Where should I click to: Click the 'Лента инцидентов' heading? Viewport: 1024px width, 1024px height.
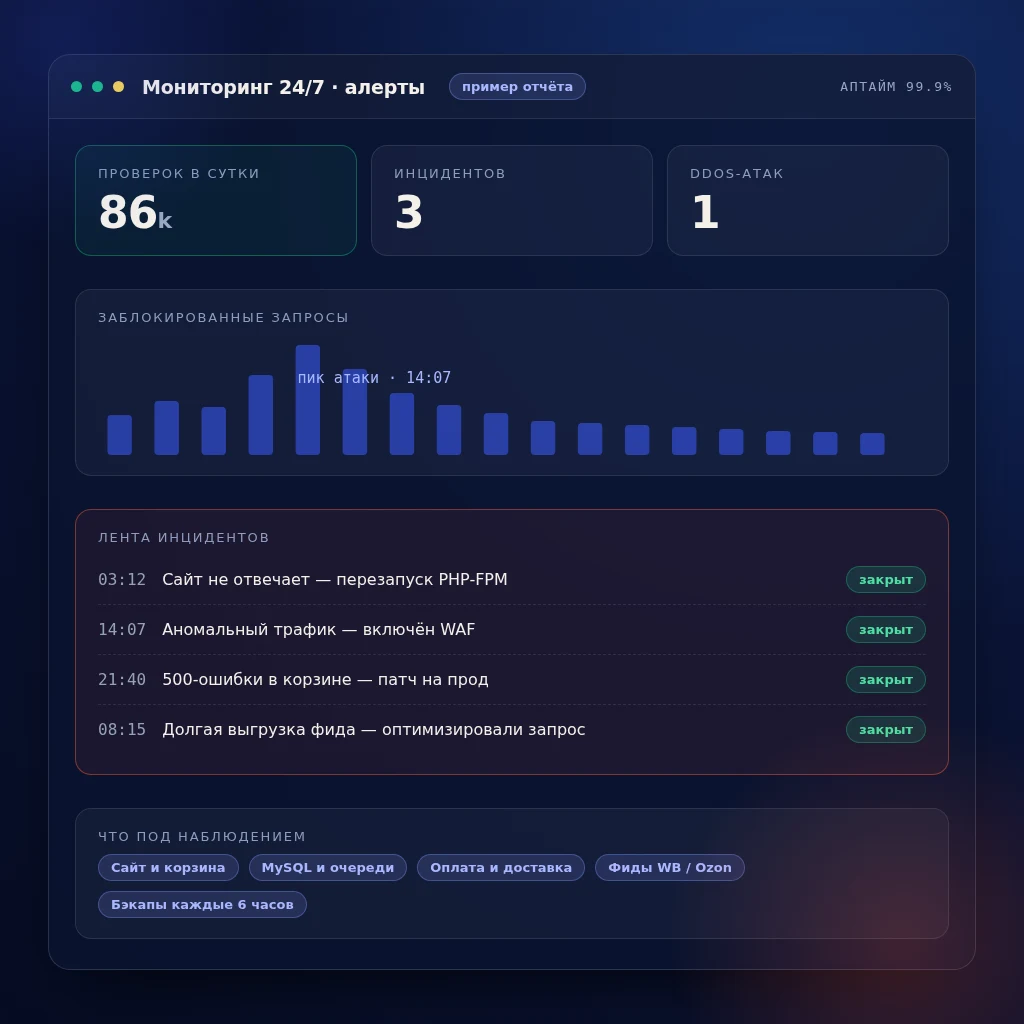pyautogui.click(x=184, y=537)
